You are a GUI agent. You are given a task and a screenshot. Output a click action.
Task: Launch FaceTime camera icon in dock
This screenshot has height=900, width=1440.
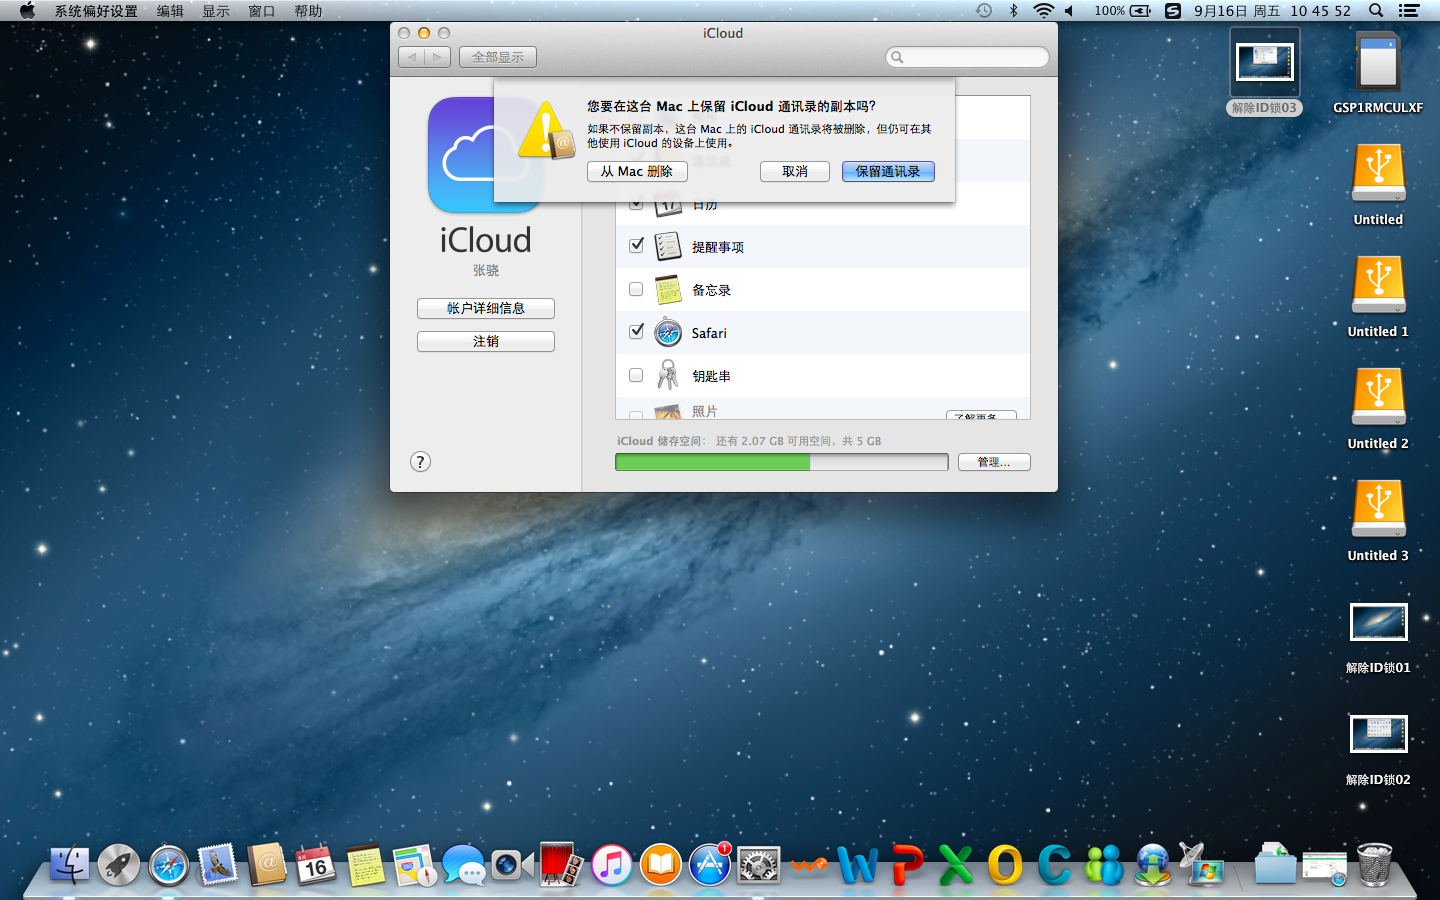coord(513,865)
